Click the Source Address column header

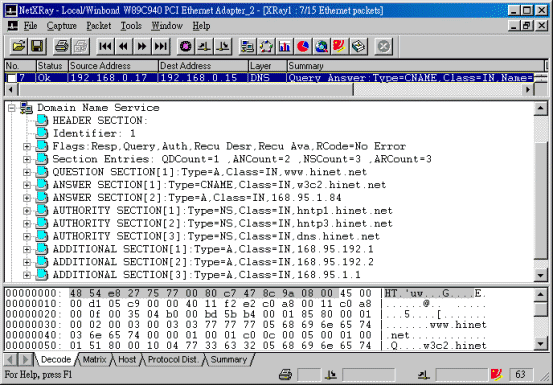point(113,66)
